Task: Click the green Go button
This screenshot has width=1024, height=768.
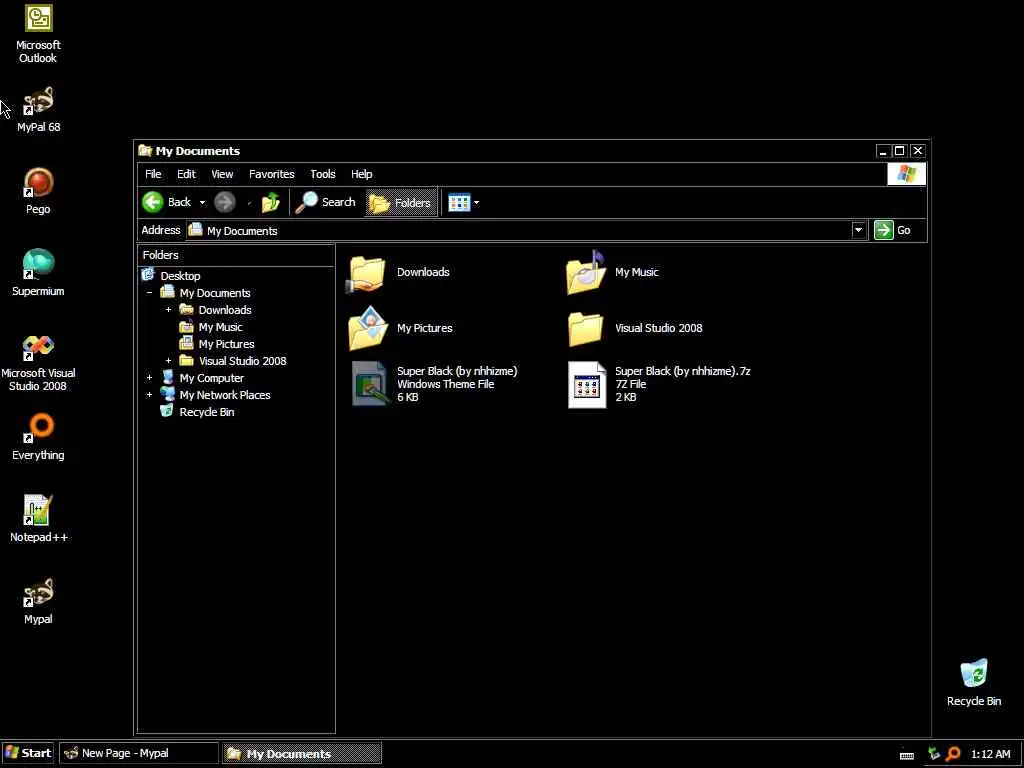Action: [x=893, y=230]
